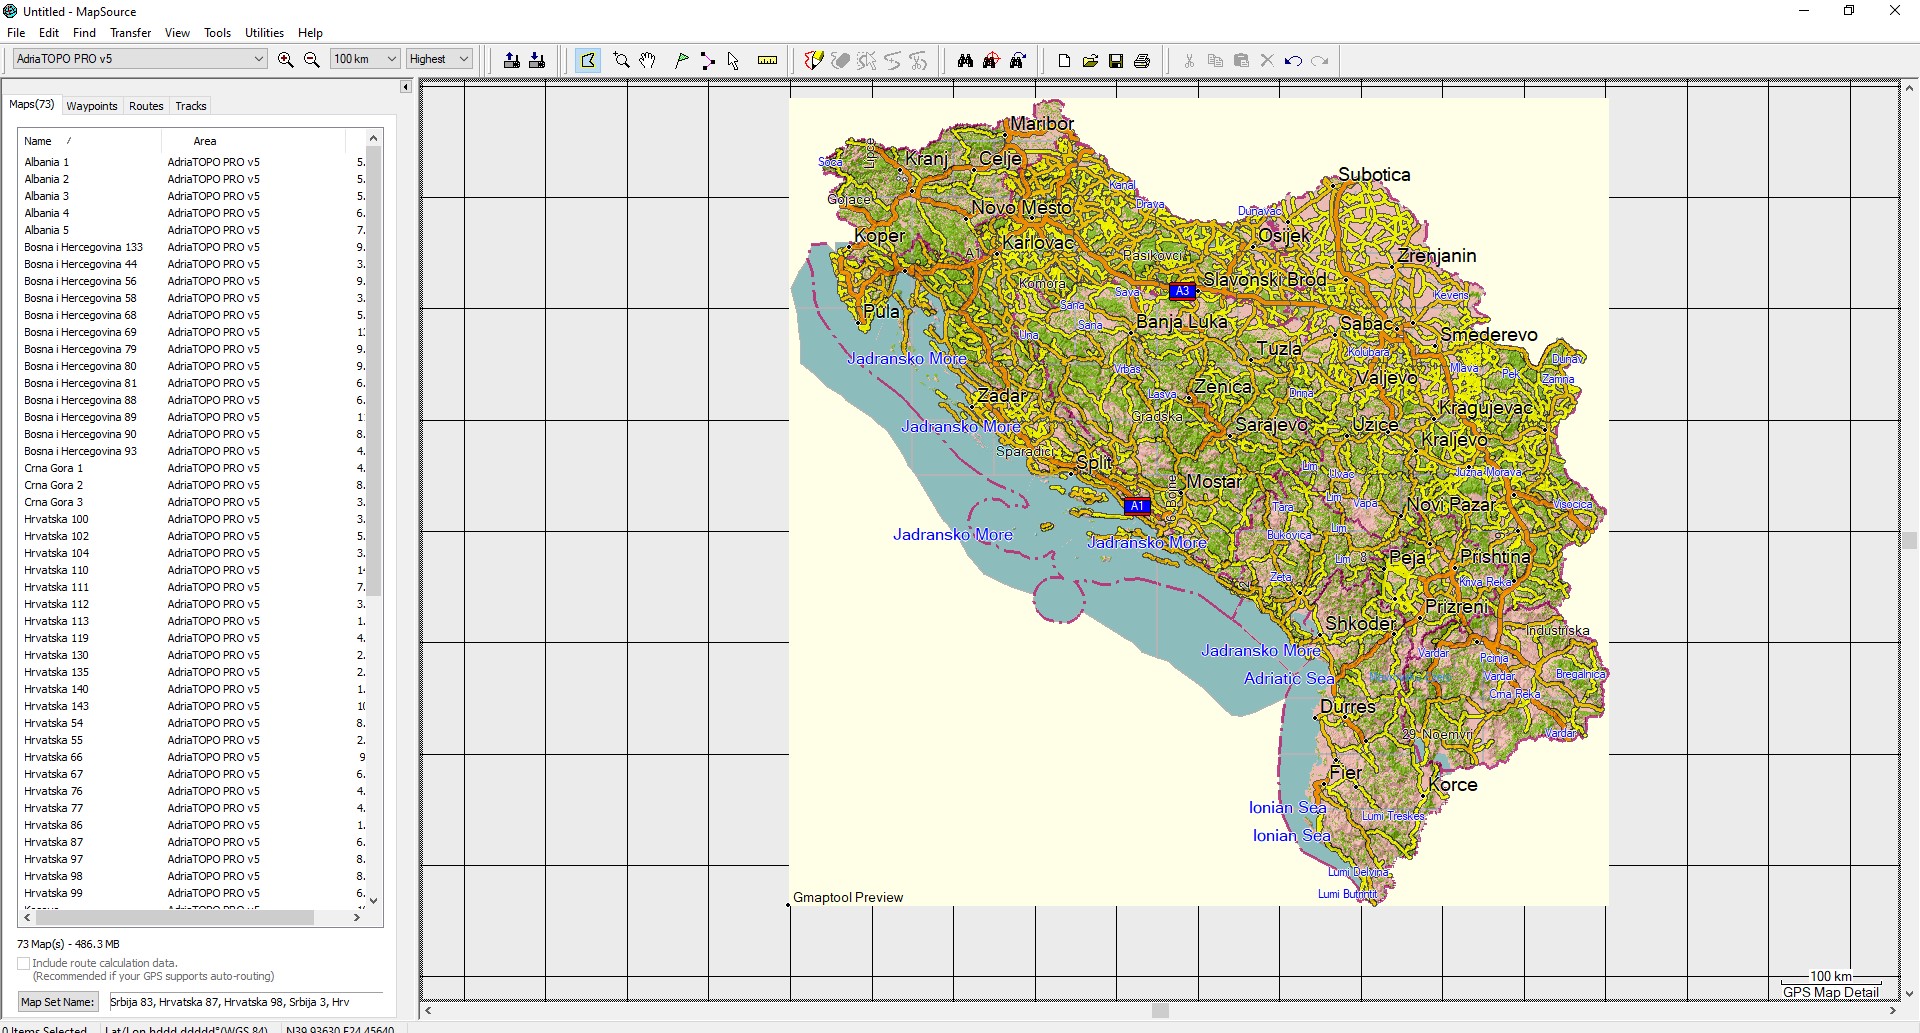This screenshot has height=1033, width=1920.
Task: Click the Undo arrow icon
Action: pos(1293,60)
